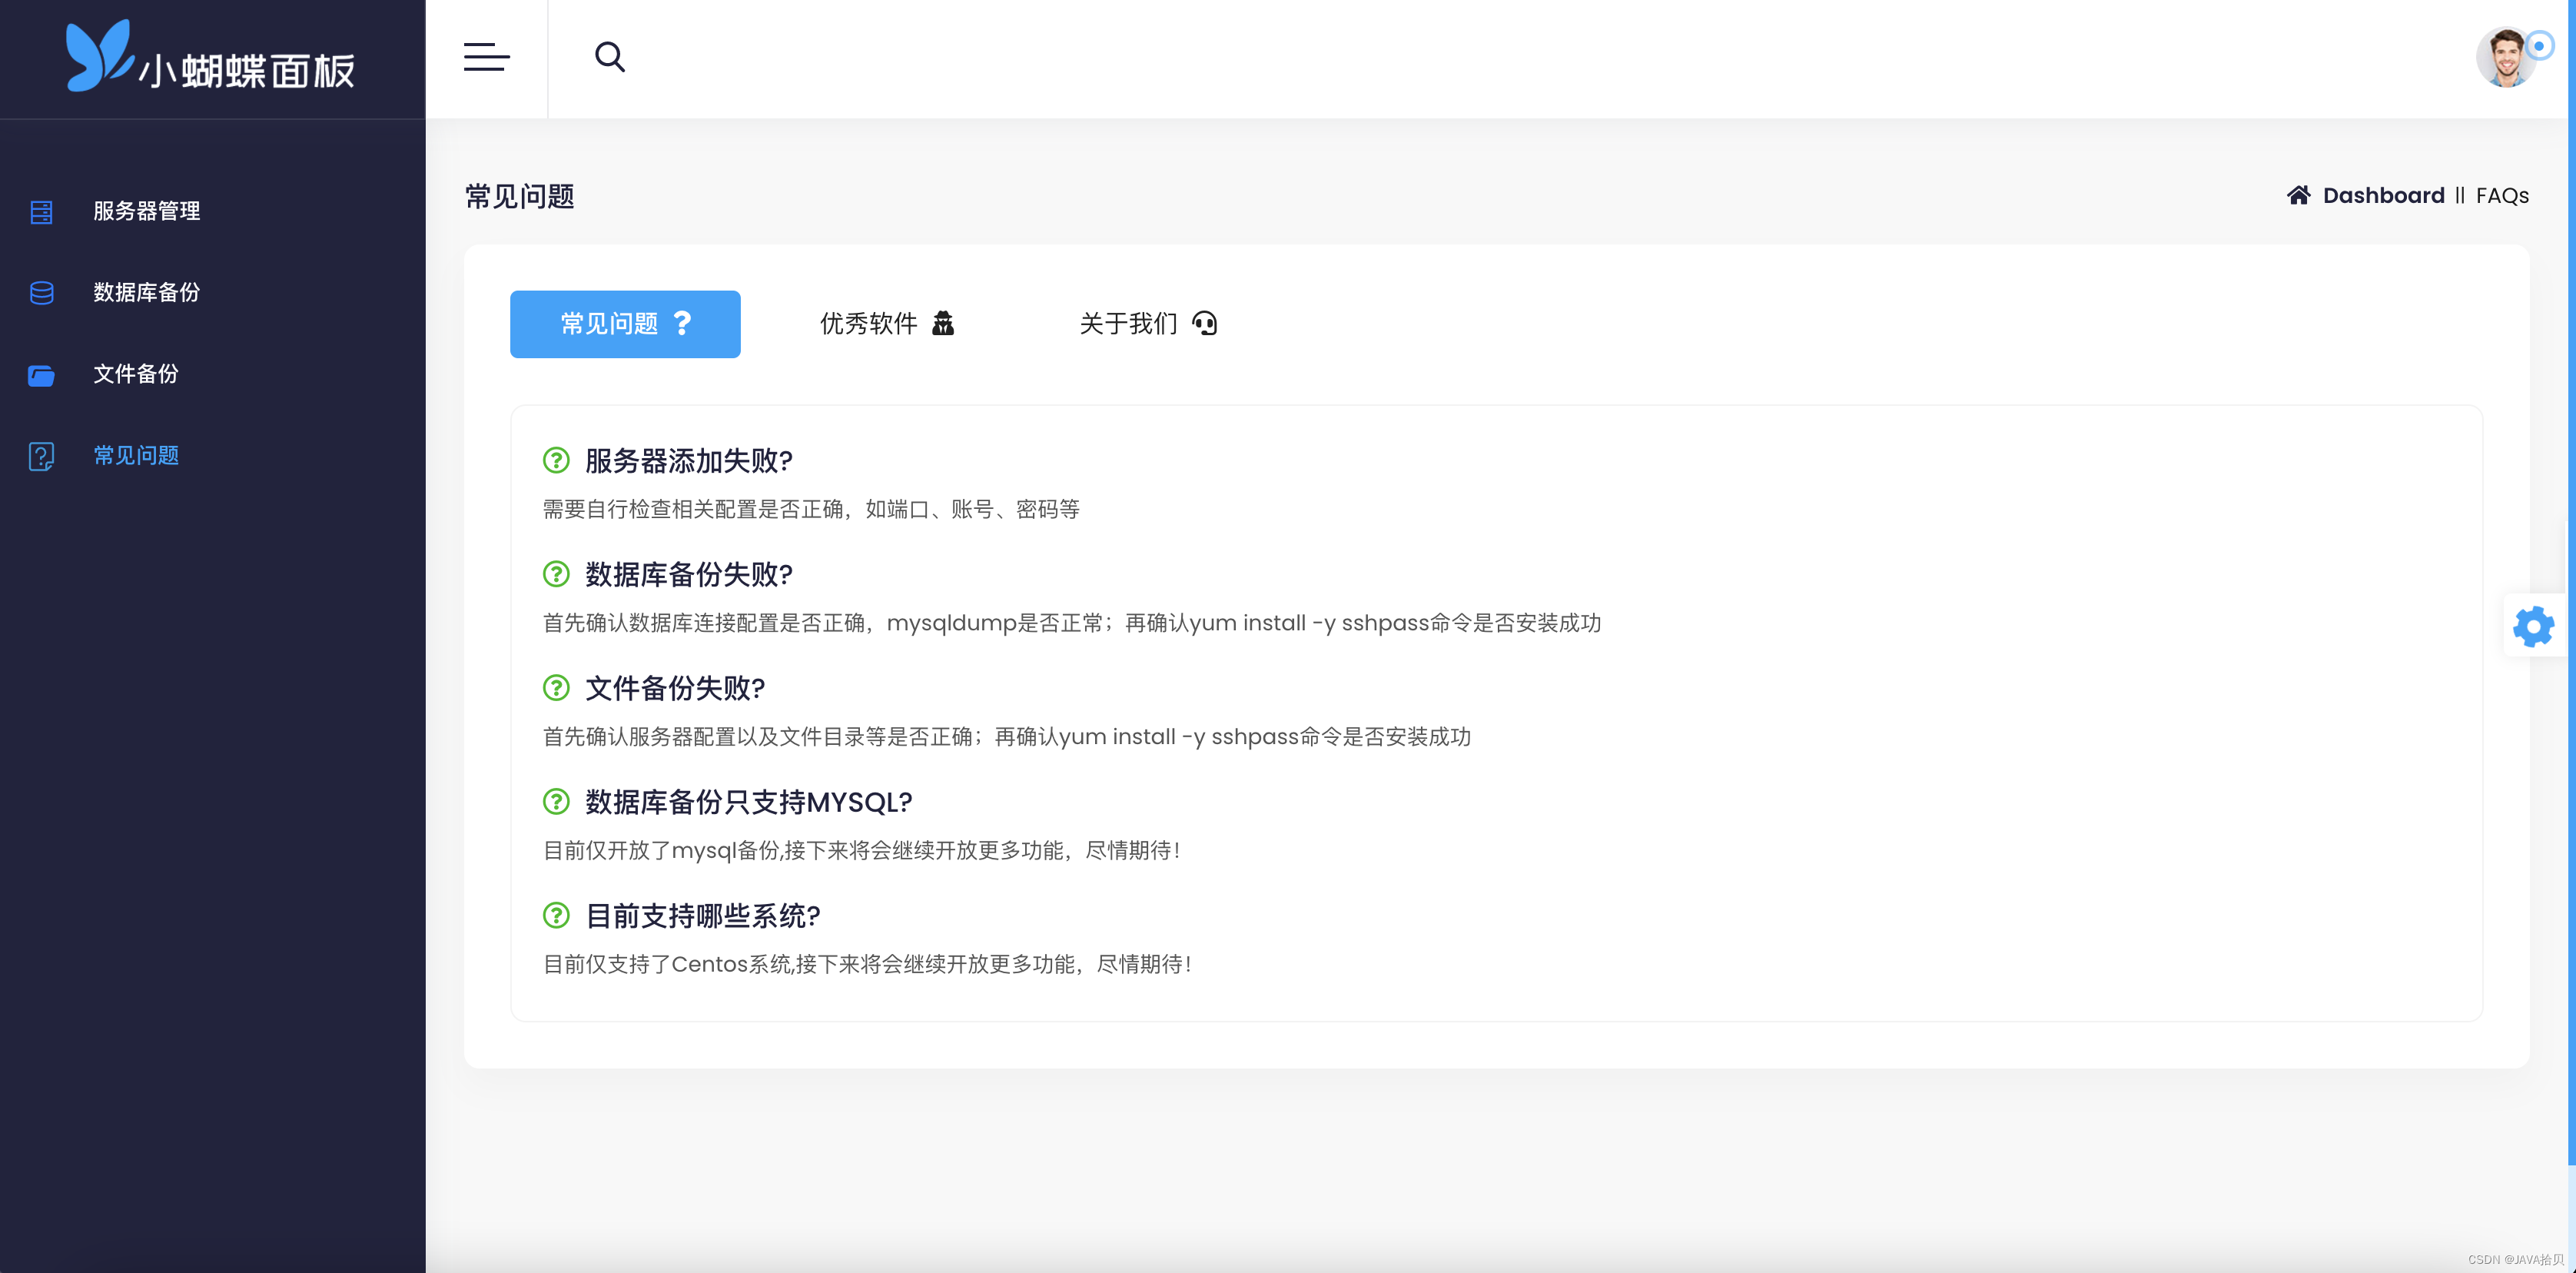Open the search magnifier icon
Image resolution: width=2576 pixels, height=1273 pixels.
pyautogui.click(x=609, y=57)
